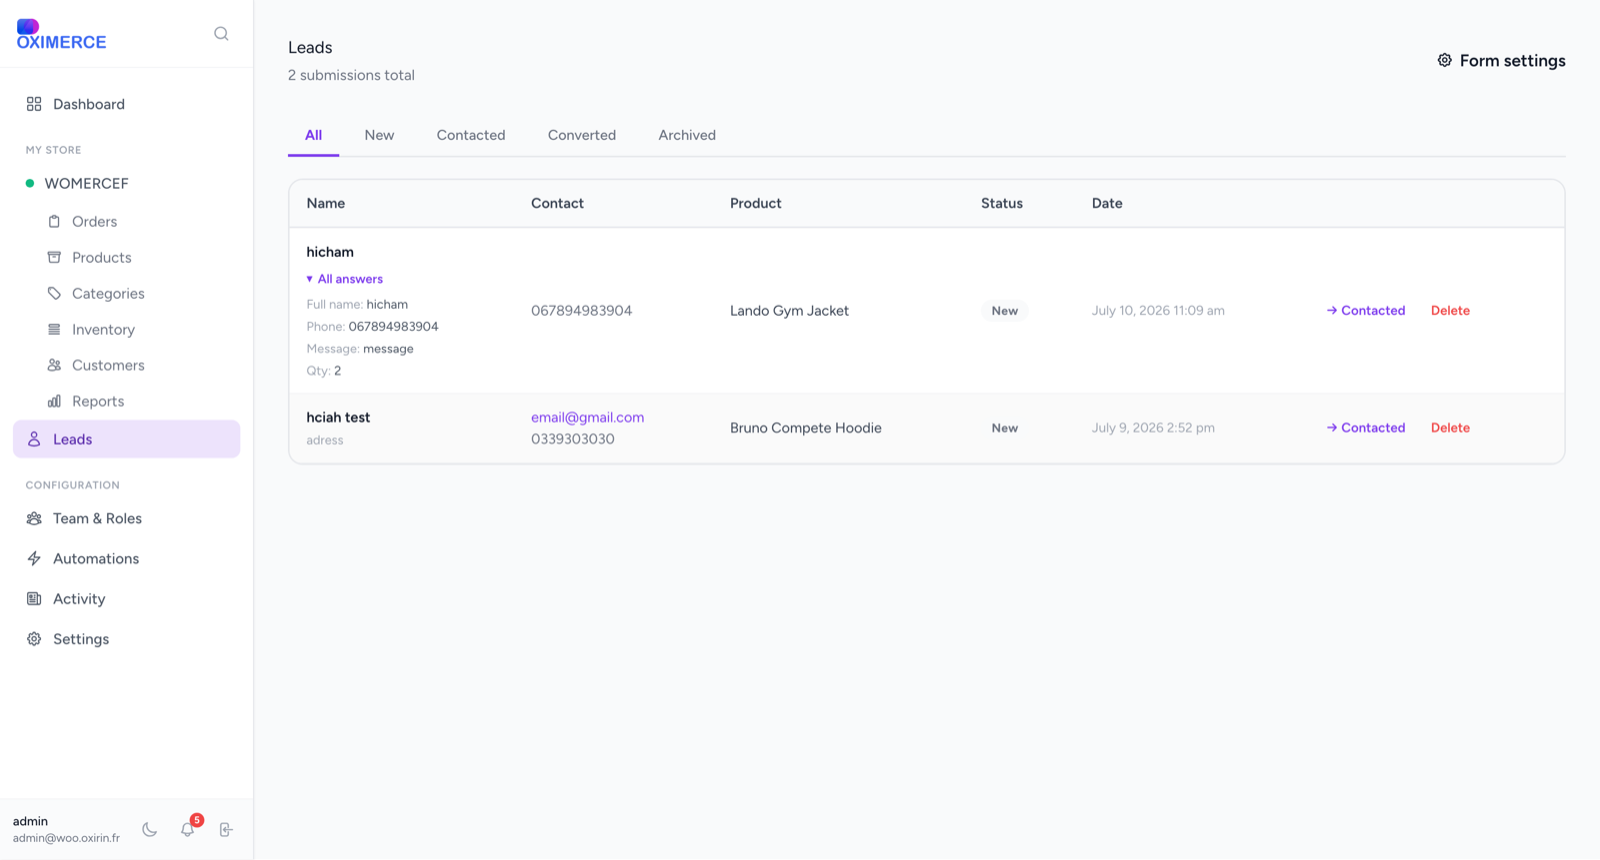Switch to the Converted tab
The width and height of the screenshot is (1600, 860).
click(x=582, y=135)
